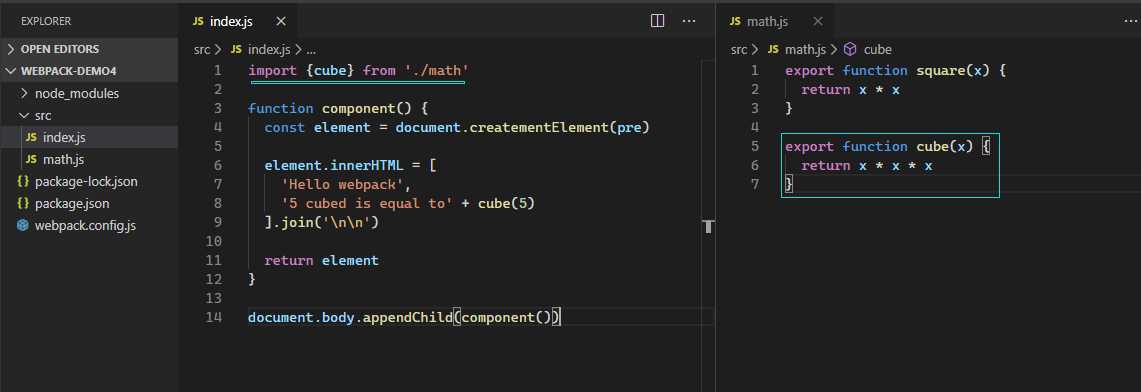Screen dimensions: 1141x392
Task: Switch to the math.js editor tab
Action: 767,21
